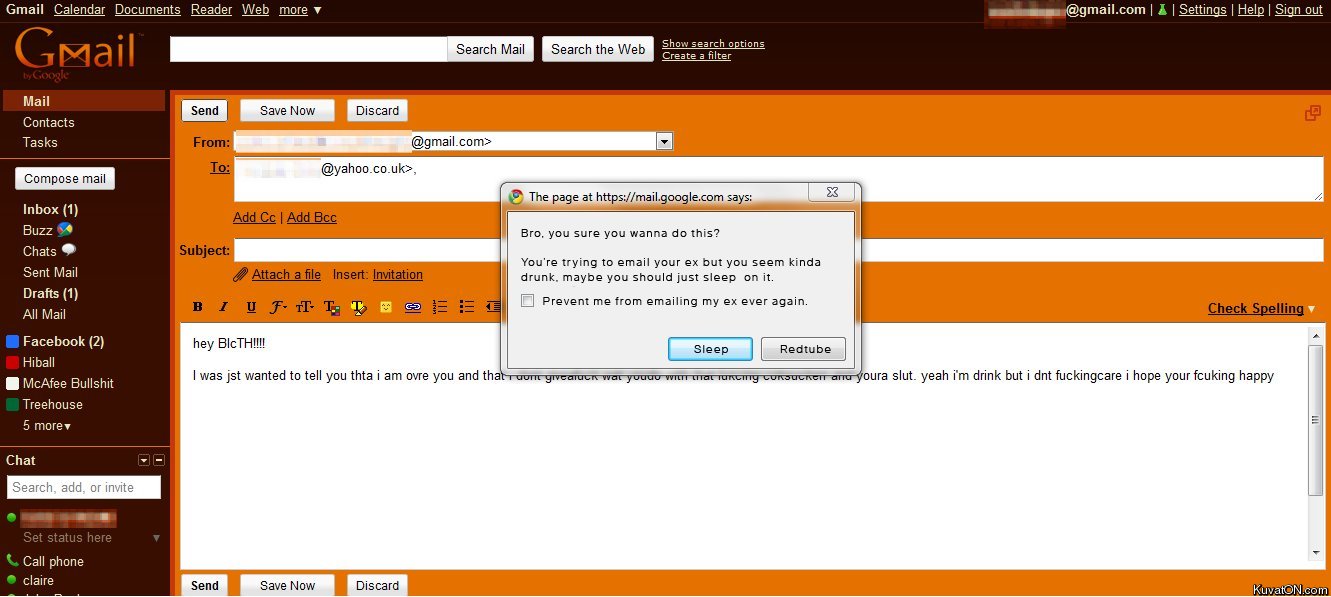This screenshot has height=597, width=1331.
Task: Minimize the Chat panel
Action: point(159,460)
